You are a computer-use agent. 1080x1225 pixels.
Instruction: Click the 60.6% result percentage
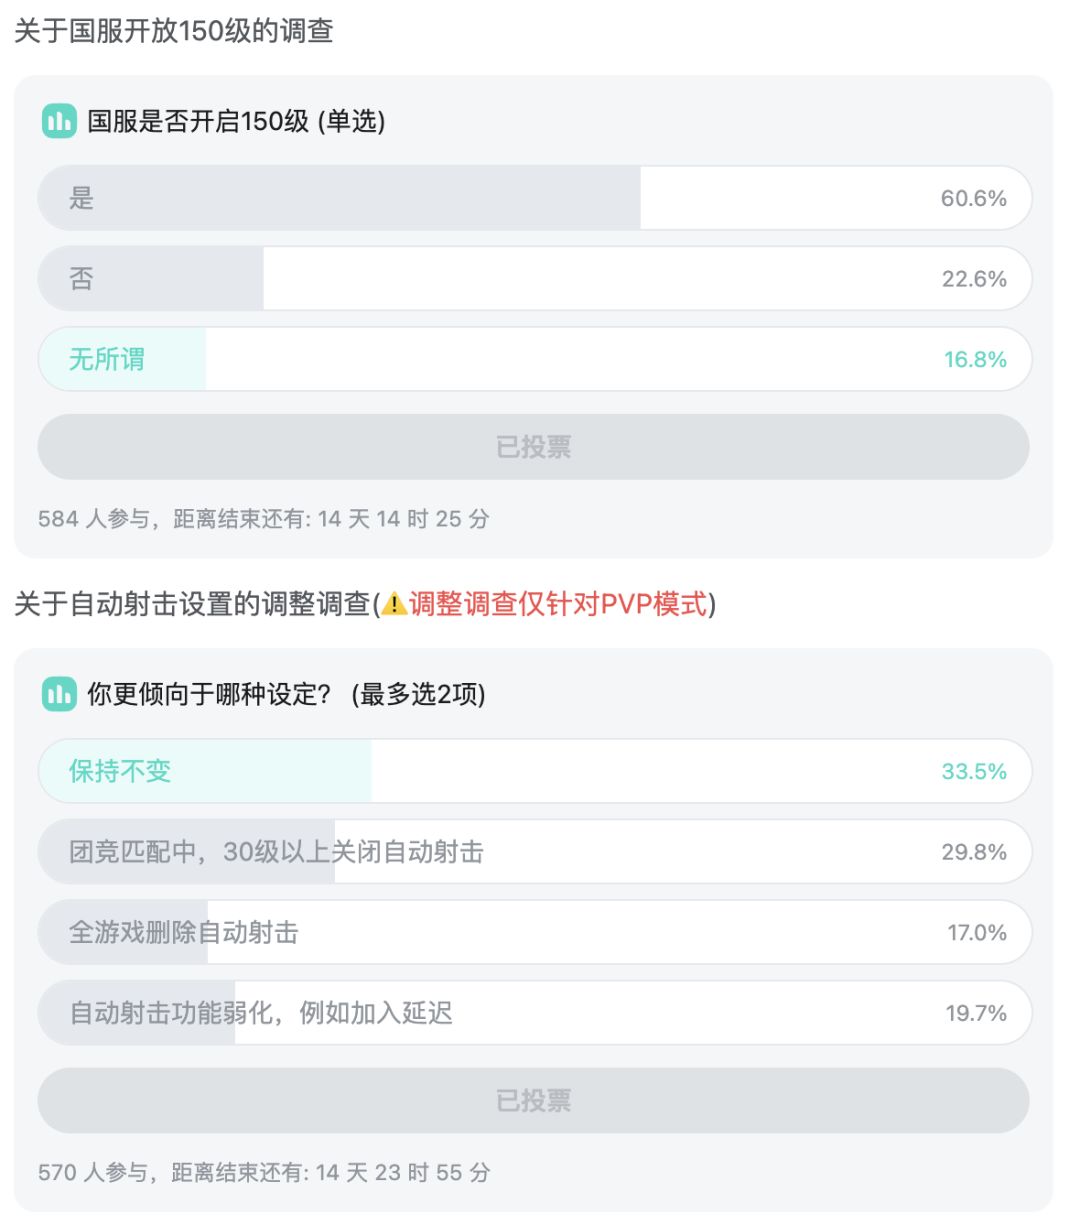(973, 198)
